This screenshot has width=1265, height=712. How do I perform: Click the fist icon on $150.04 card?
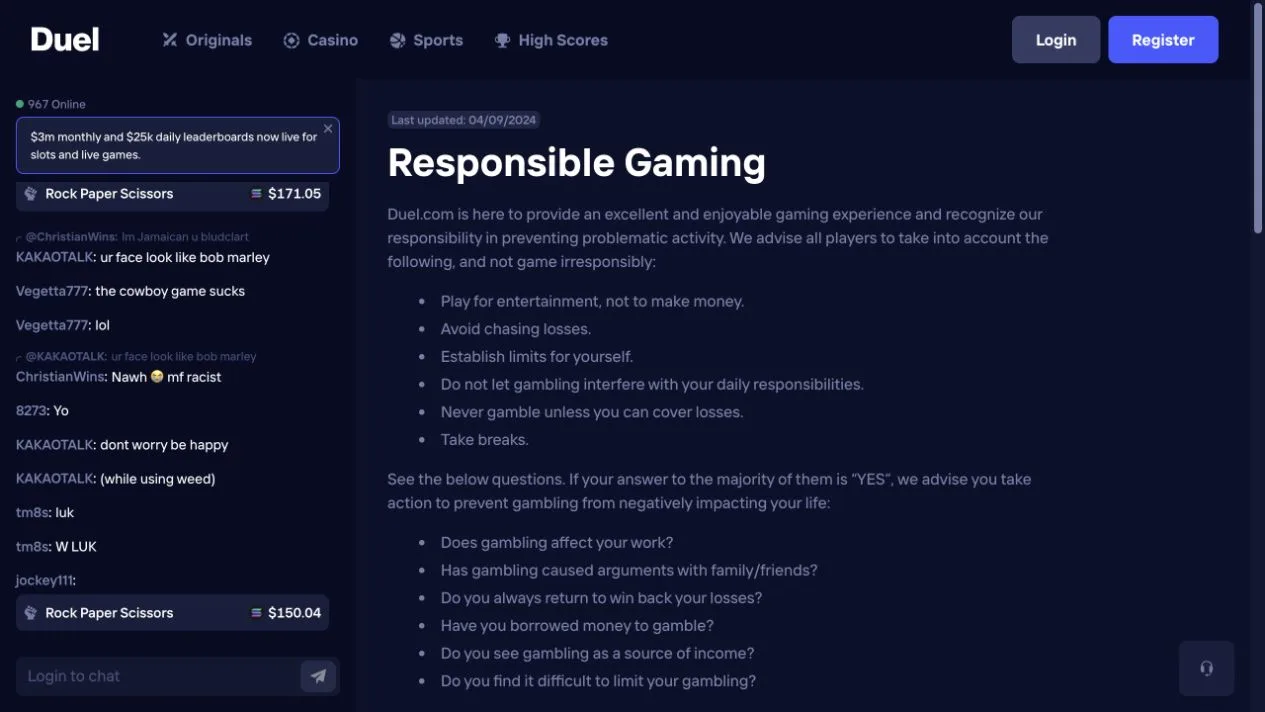[x=31, y=613]
